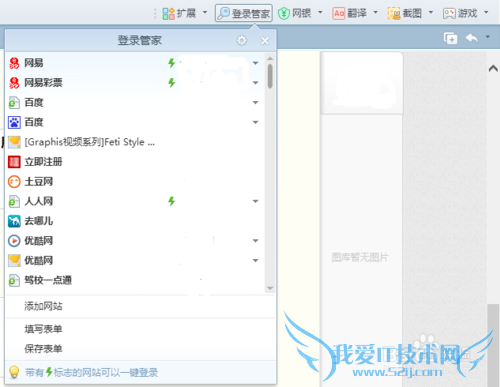Screen dimensions: 500x387
Task: Expand the 游戏 dropdown arrow
Action: click(486, 12)
